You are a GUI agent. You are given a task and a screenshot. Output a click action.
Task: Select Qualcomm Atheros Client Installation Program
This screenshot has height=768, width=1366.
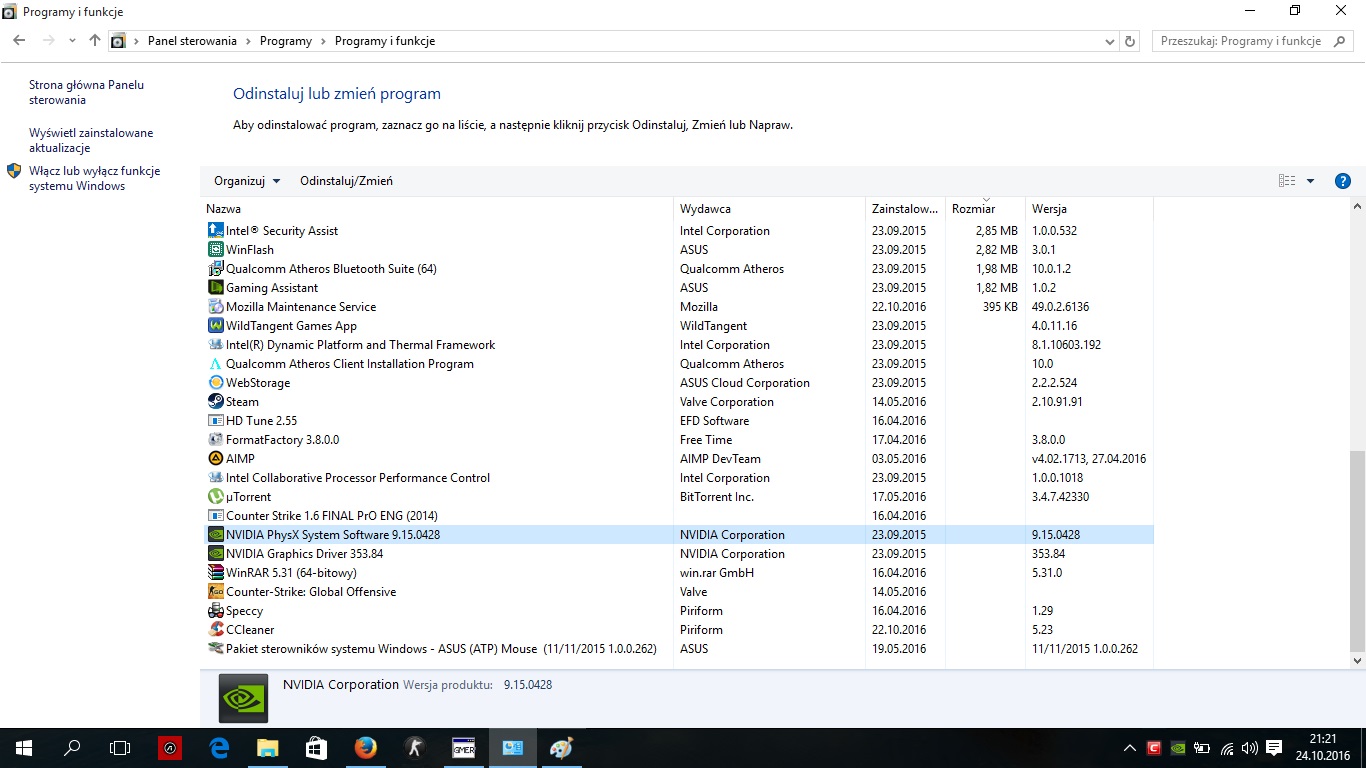pyautogui.click(x=678, y=364)
